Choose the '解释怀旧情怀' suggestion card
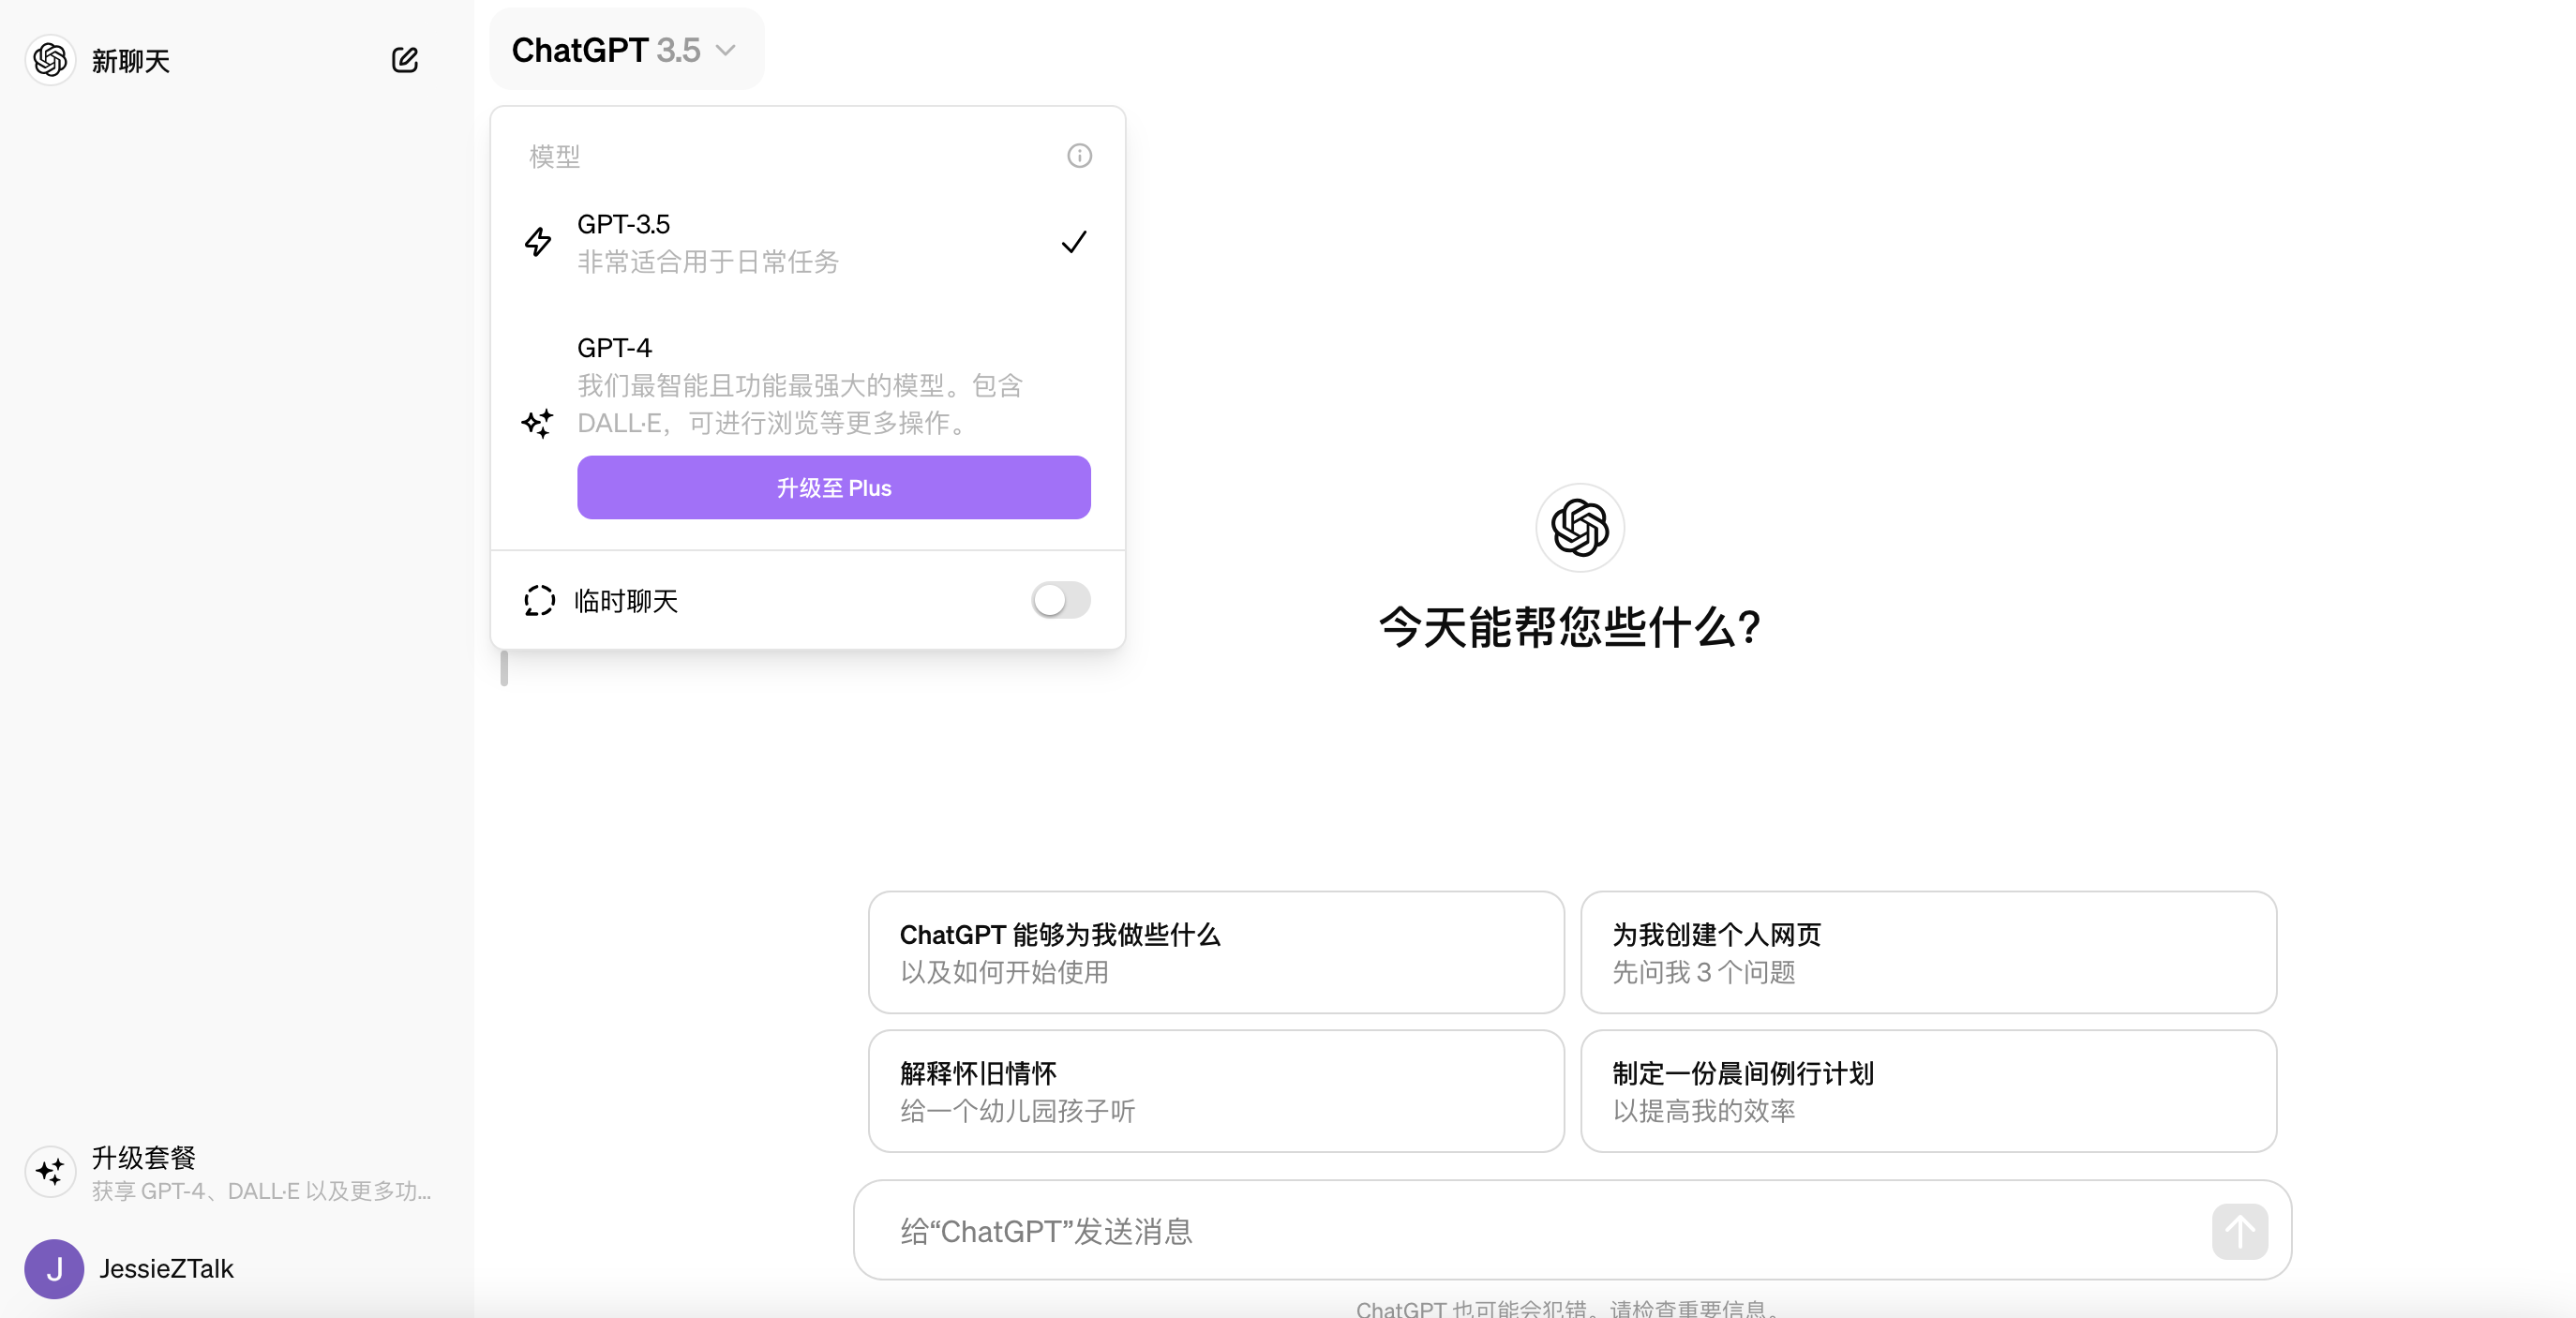 coord(1216,1091)
